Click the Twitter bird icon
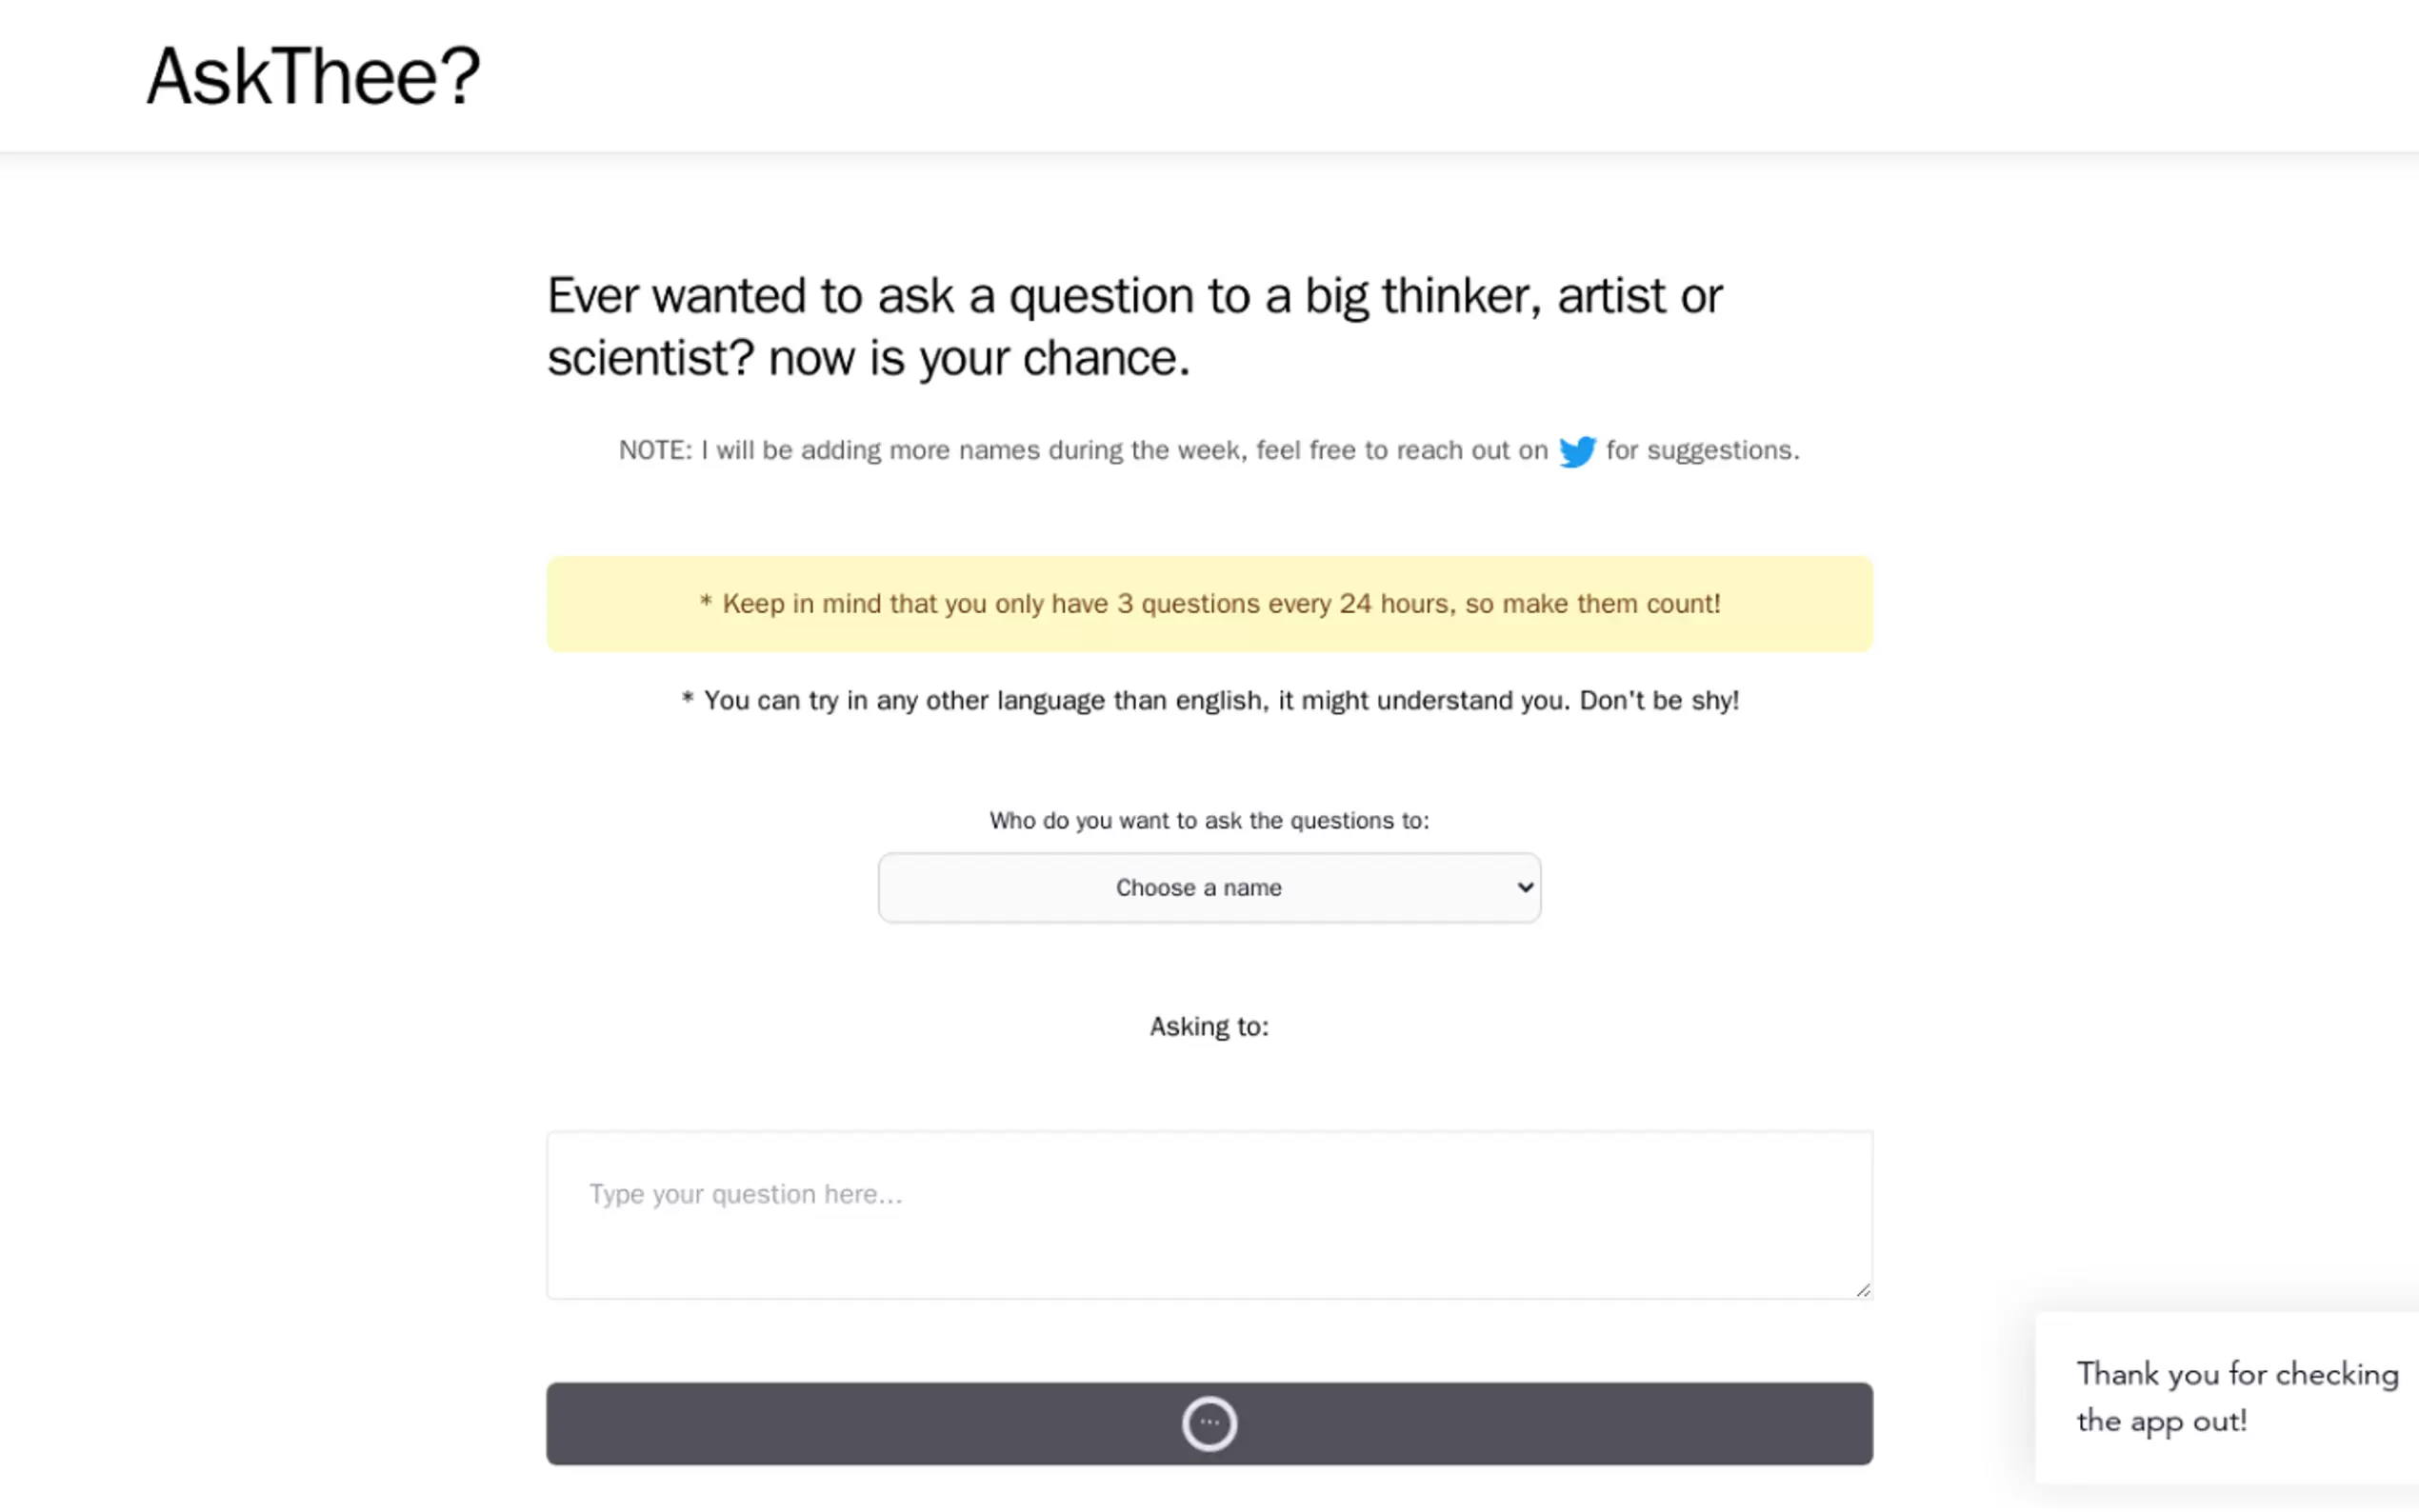 pyautogui.click(x=1577, y=451)
